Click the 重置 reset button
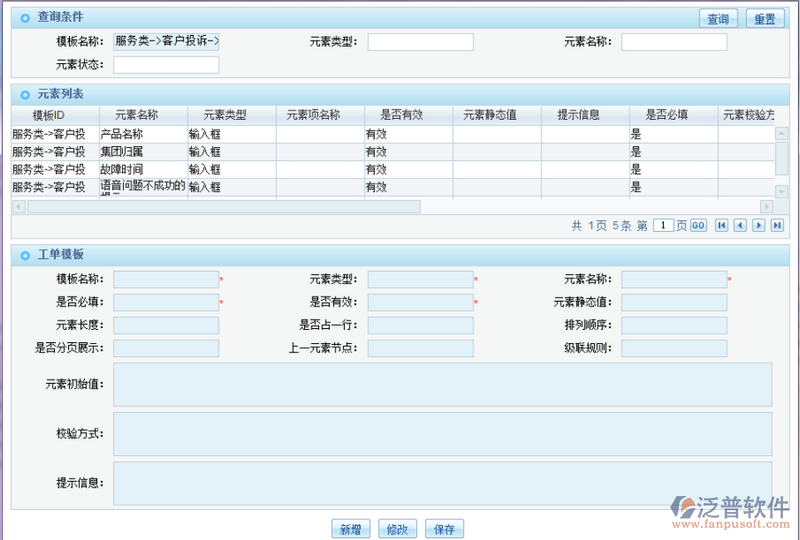 click(x=764, y=19)
